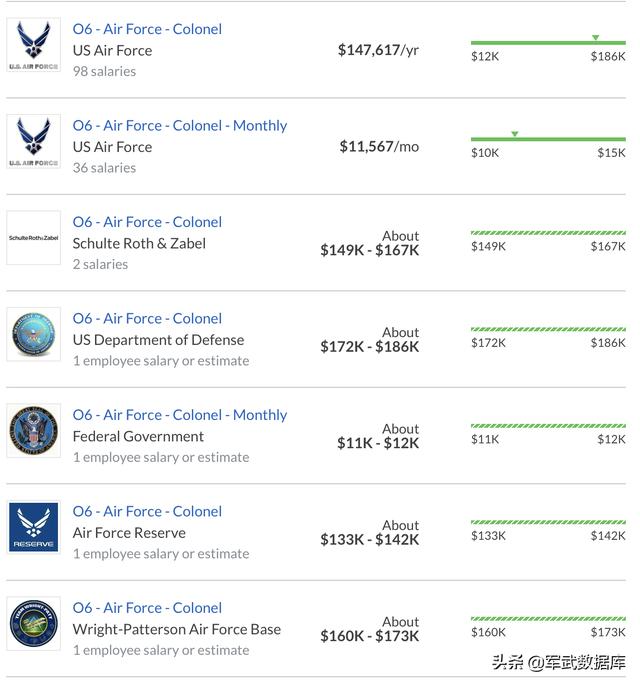This screenshot has height=685, width=640.
Task: Click the $11,567/mo salary figure
Action: click(379, 147)
